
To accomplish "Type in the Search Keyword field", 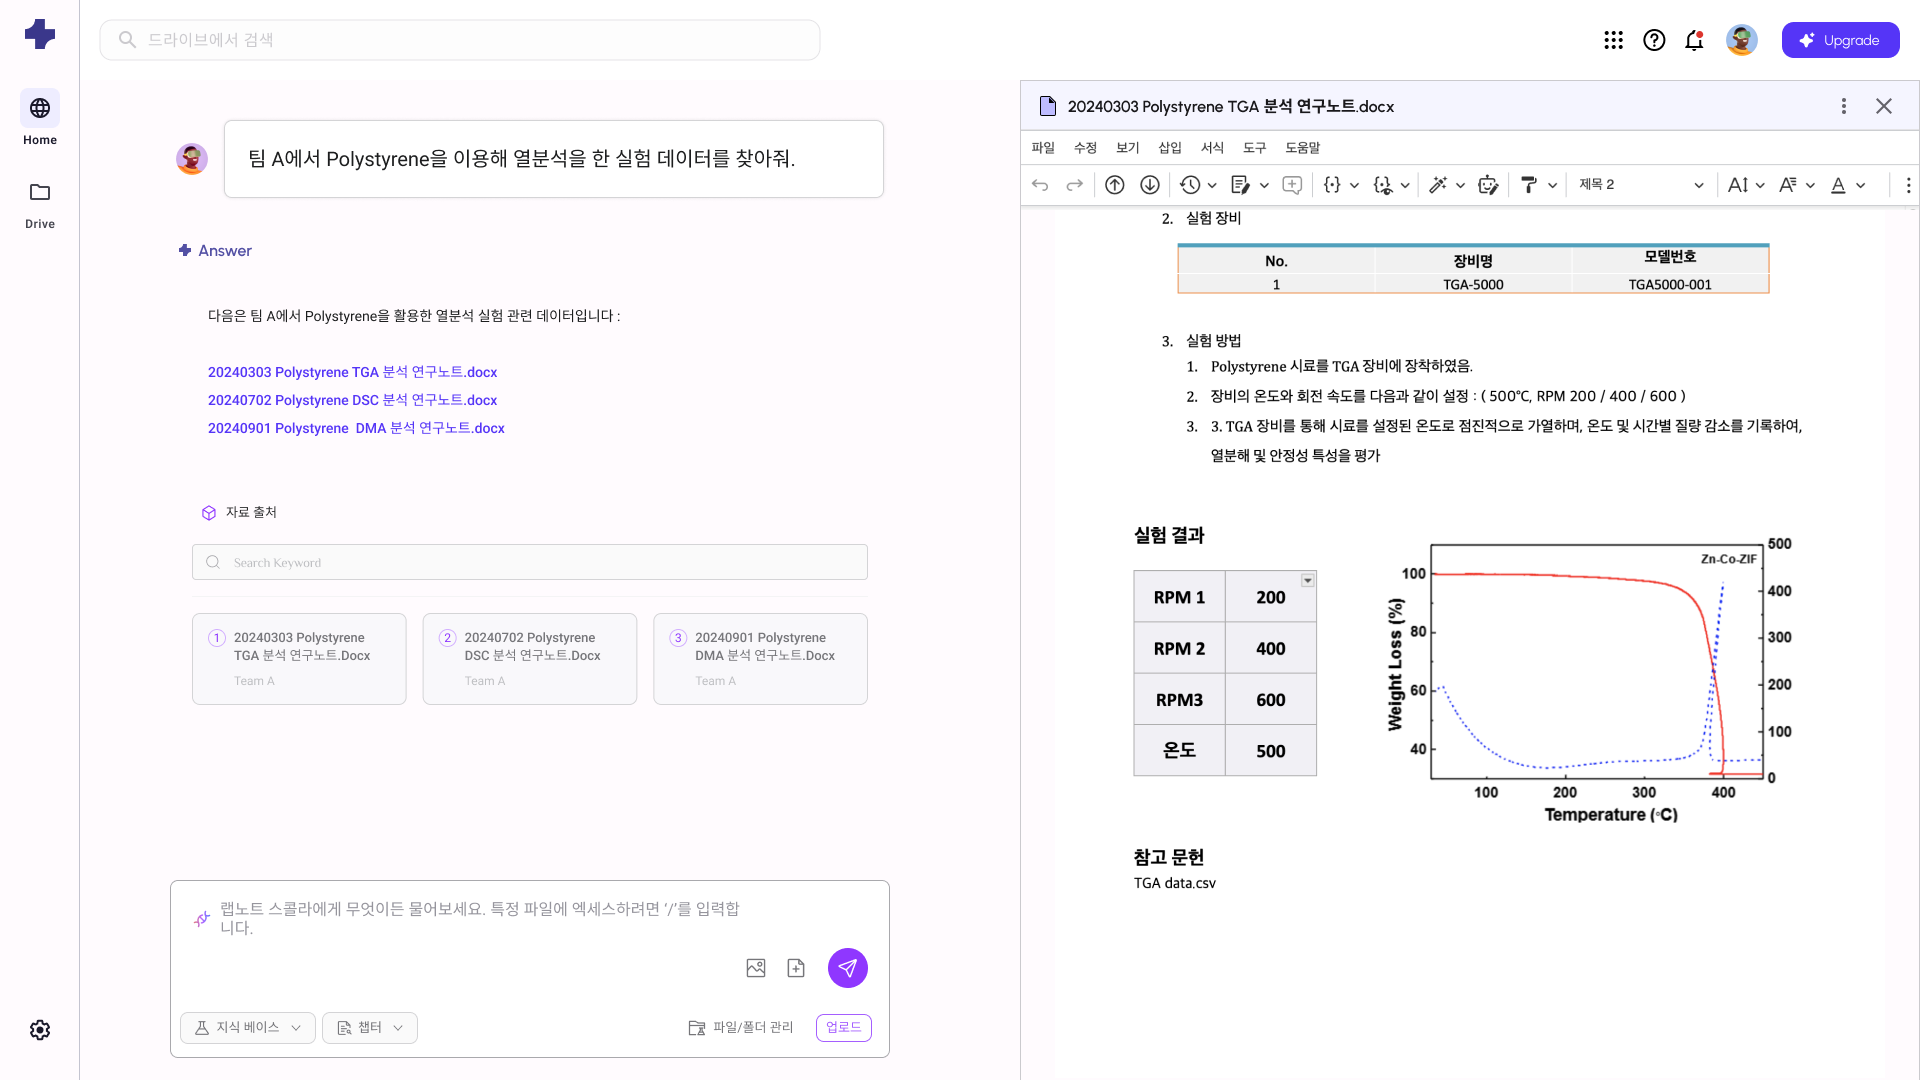I will 529,562.
